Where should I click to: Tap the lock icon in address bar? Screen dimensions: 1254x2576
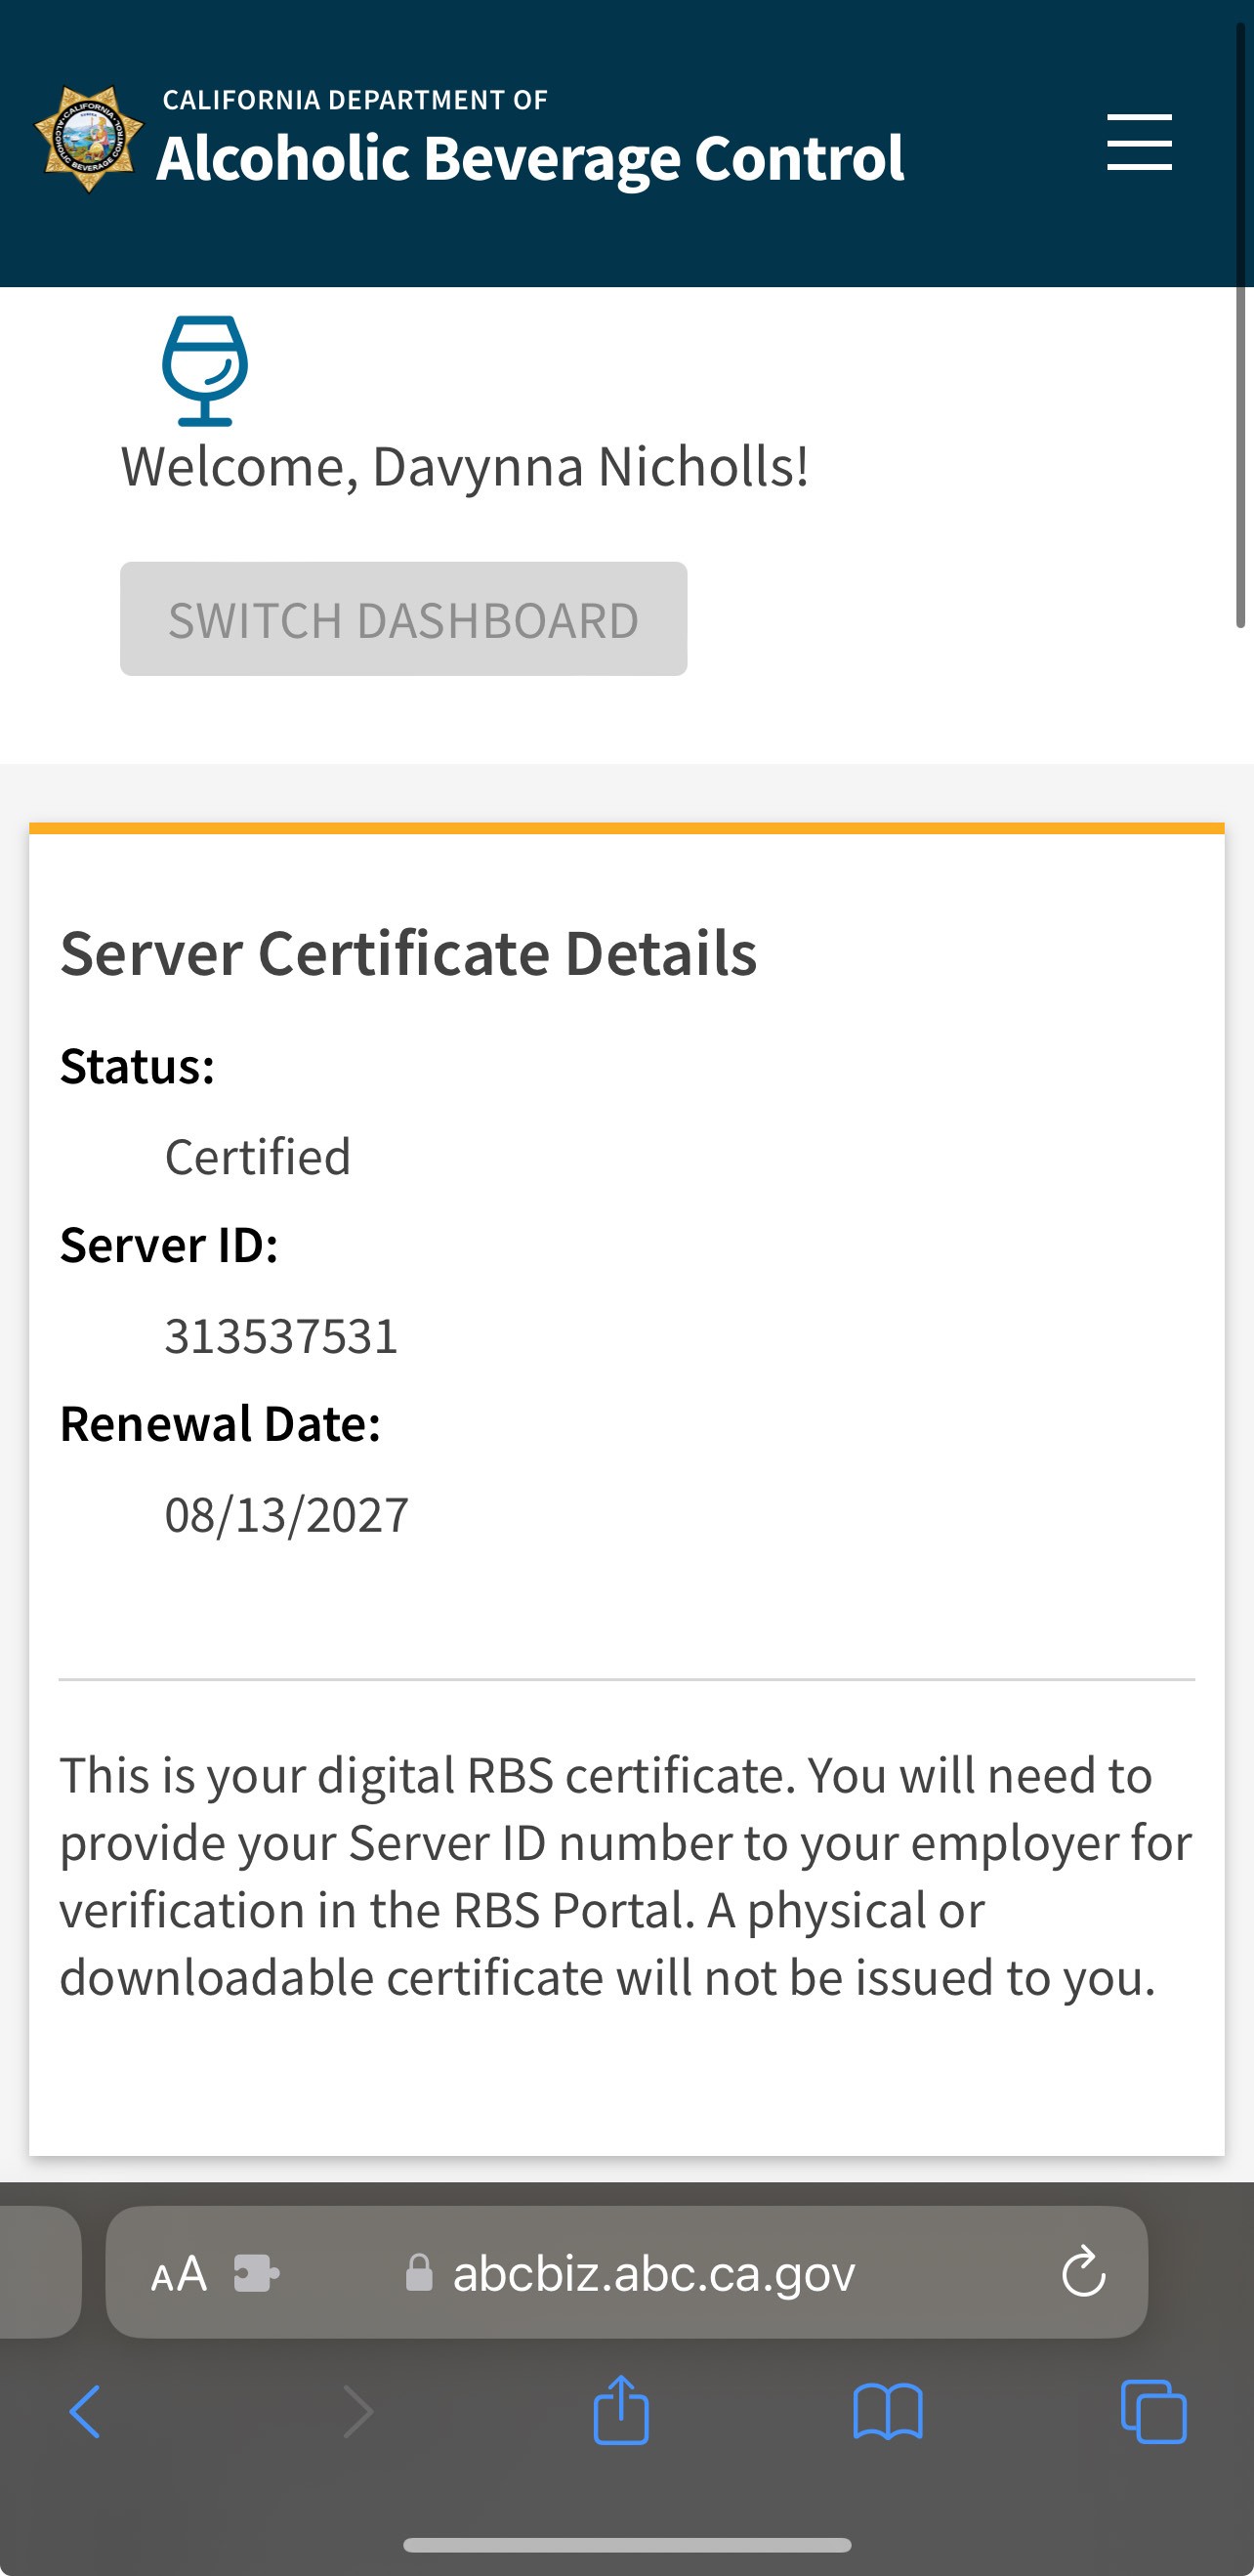coord(419,2273)
